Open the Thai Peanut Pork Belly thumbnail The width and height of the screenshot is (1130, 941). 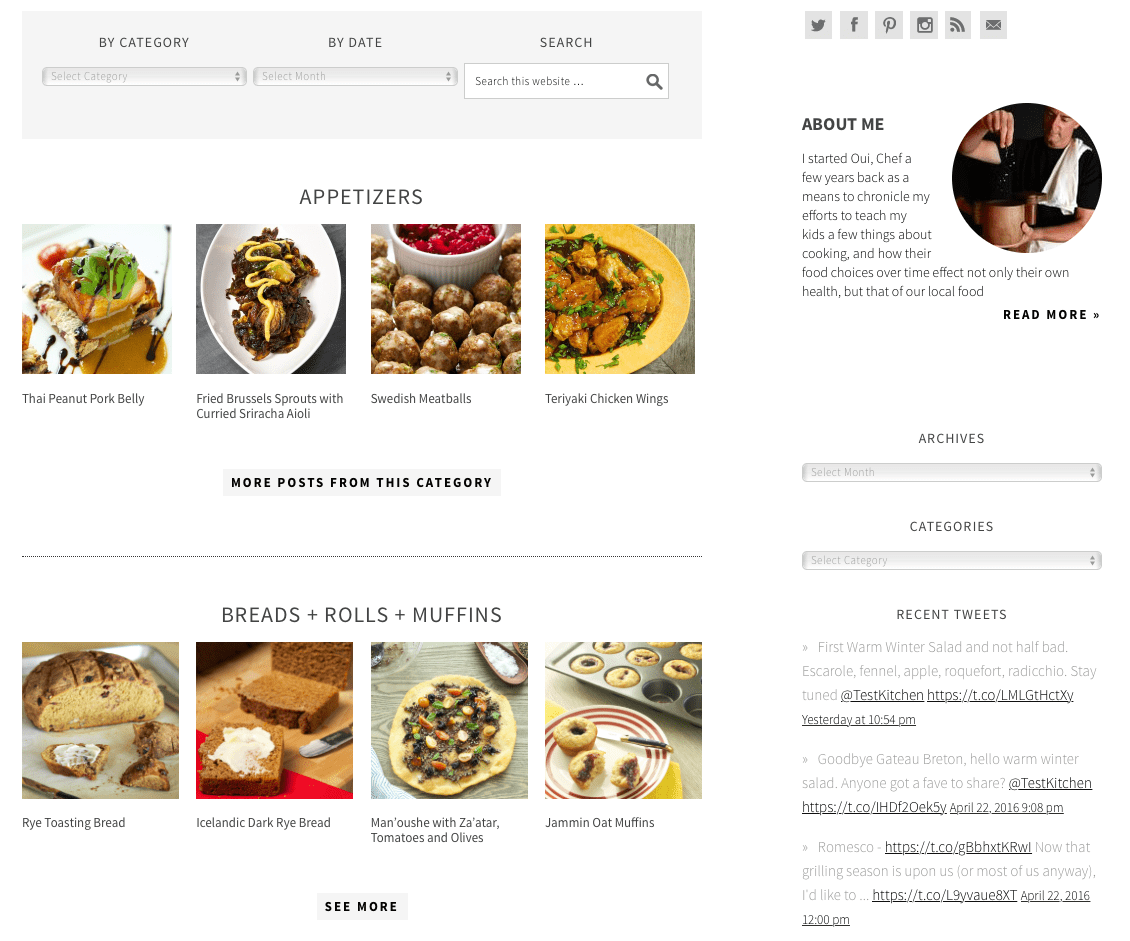click(x=97, y=299)
